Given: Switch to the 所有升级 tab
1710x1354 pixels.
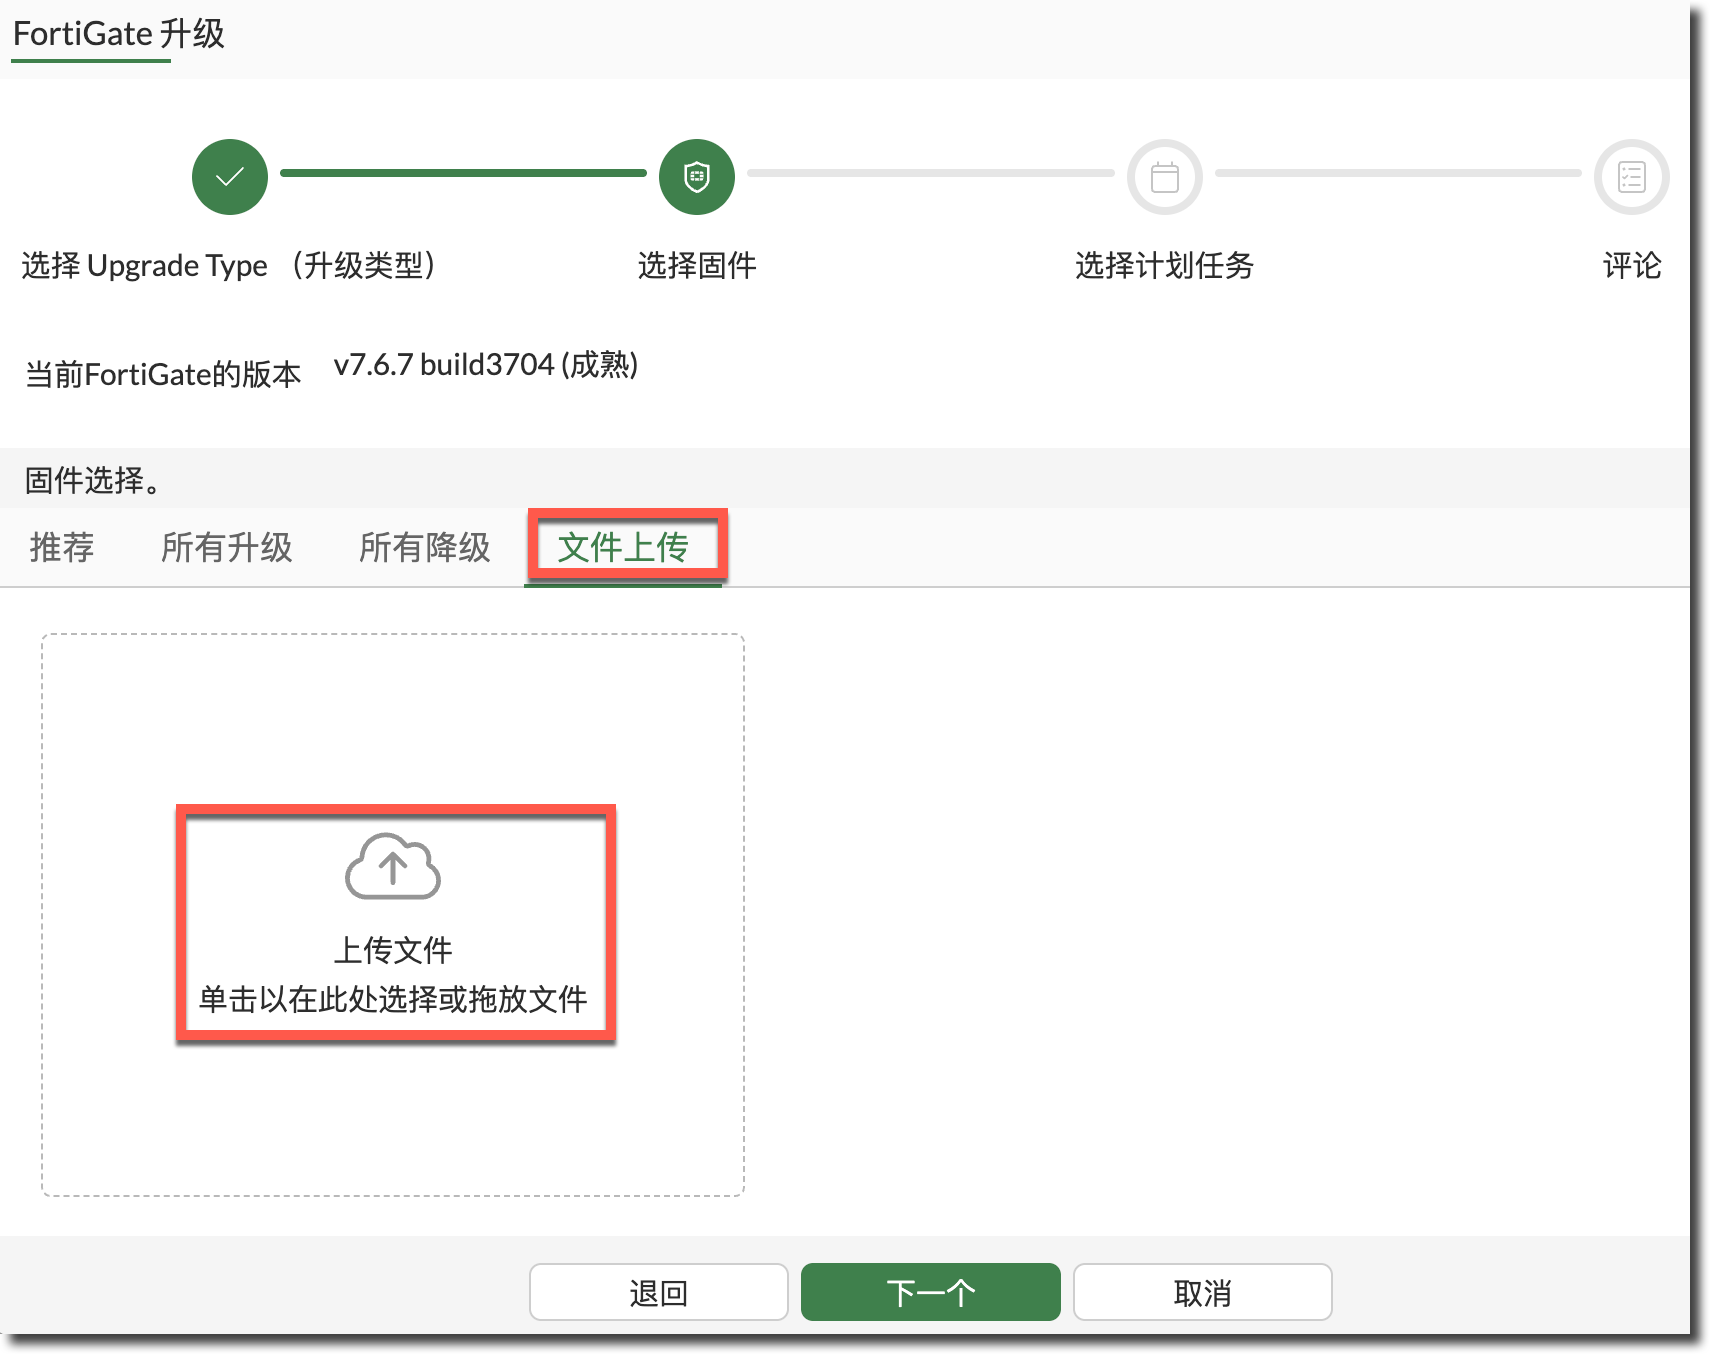Looking at the screenshot, I should point(227,547).
